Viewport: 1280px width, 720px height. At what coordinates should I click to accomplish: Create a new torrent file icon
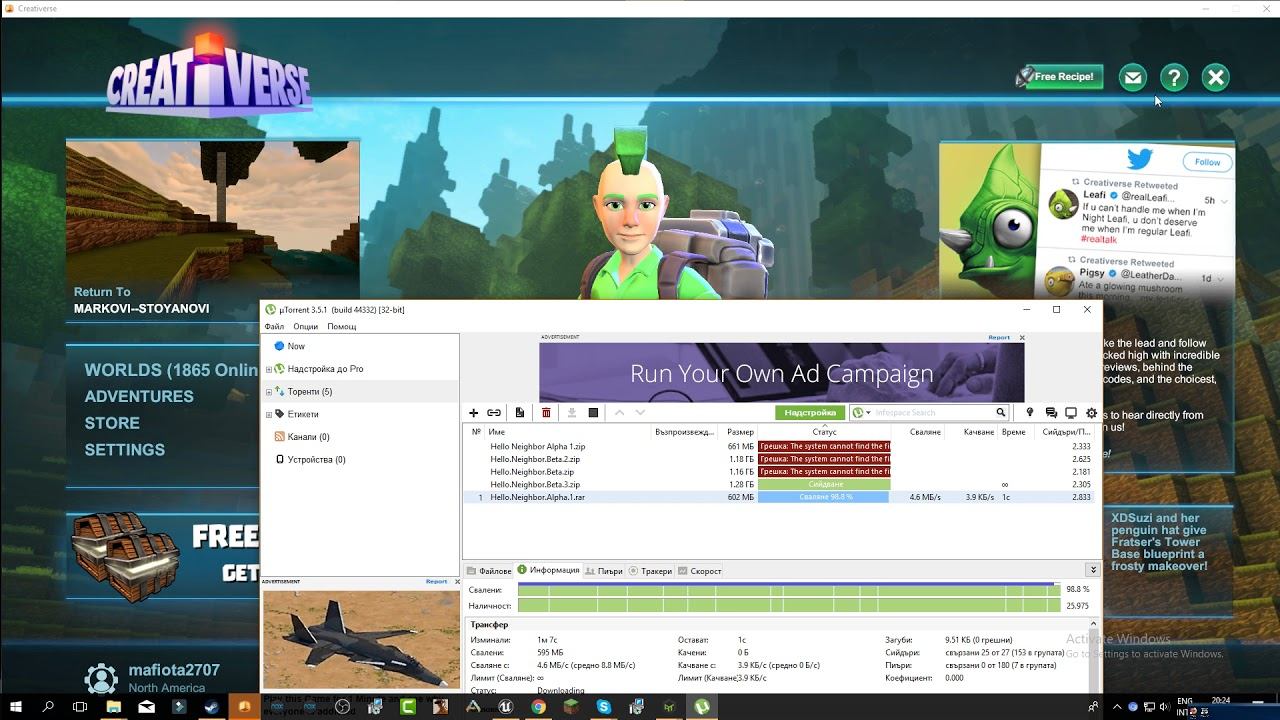coord(520,413)
